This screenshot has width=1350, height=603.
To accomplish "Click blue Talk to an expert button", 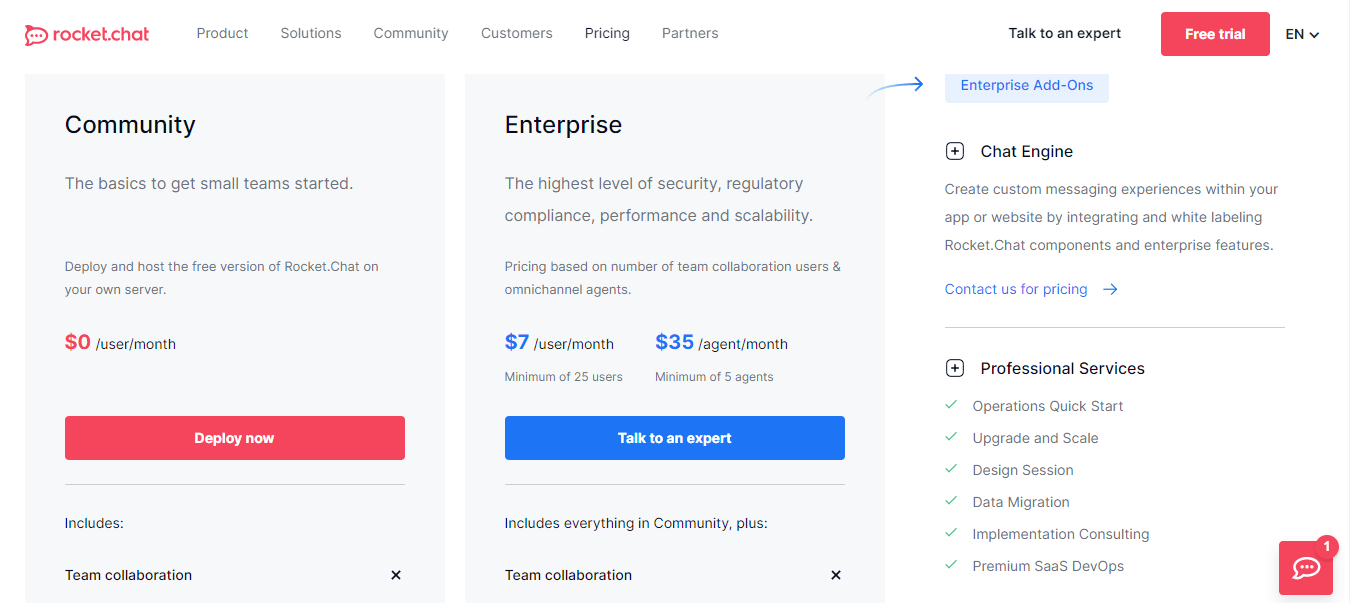I will [x=675, y=438].
